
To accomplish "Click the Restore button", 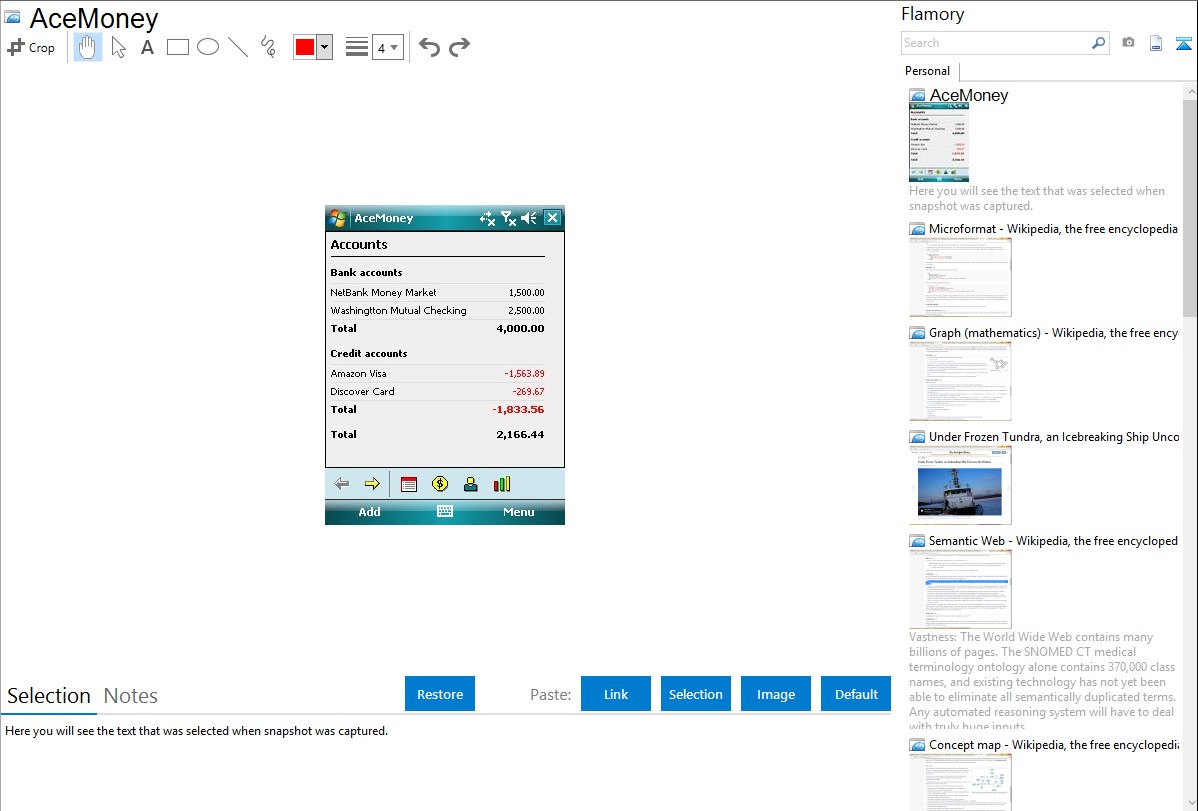I will point(440,694).
